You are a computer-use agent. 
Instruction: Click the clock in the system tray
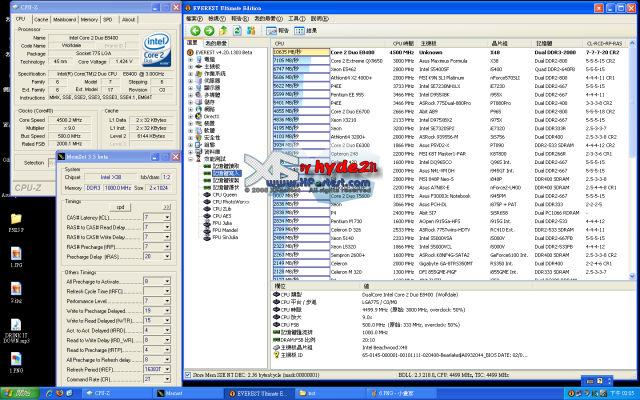point(622,393)
